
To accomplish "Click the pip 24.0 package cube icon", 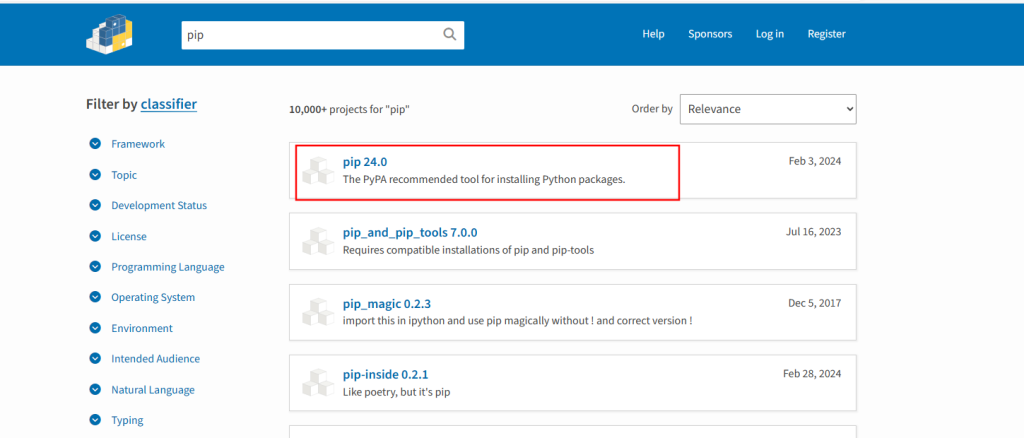I will (319, 171).
